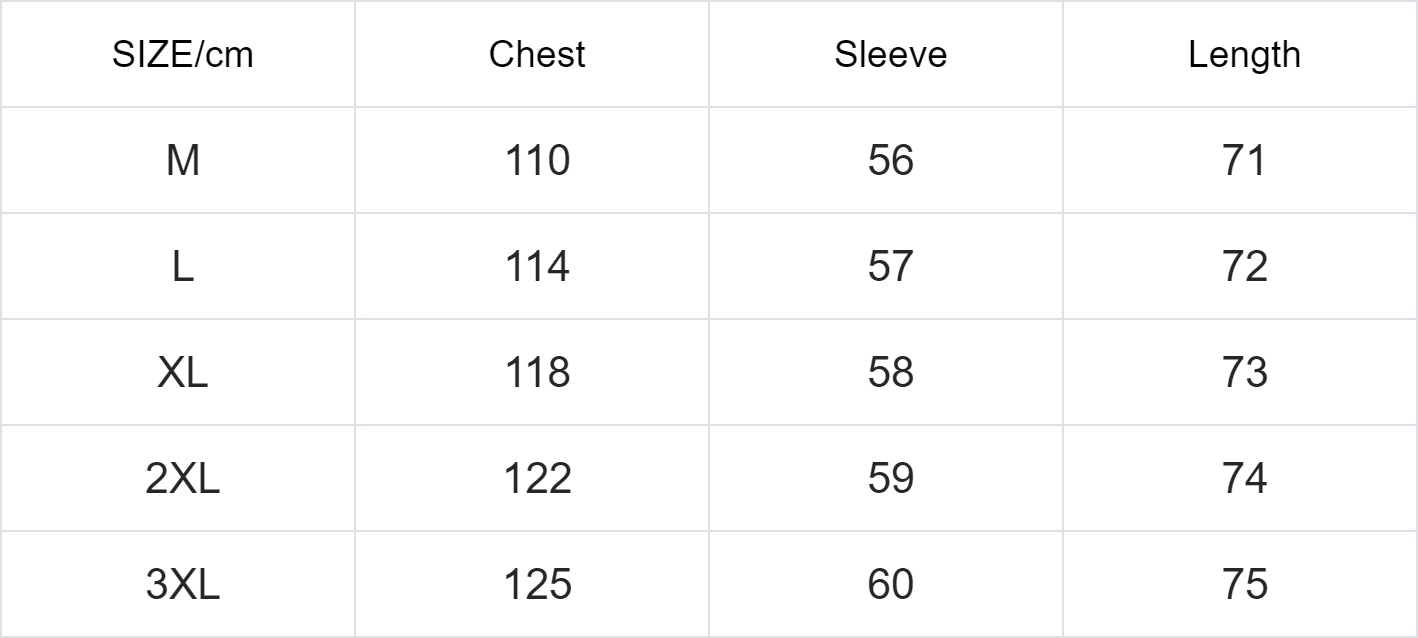Select length value 72 in L row

coord(1244,266)
